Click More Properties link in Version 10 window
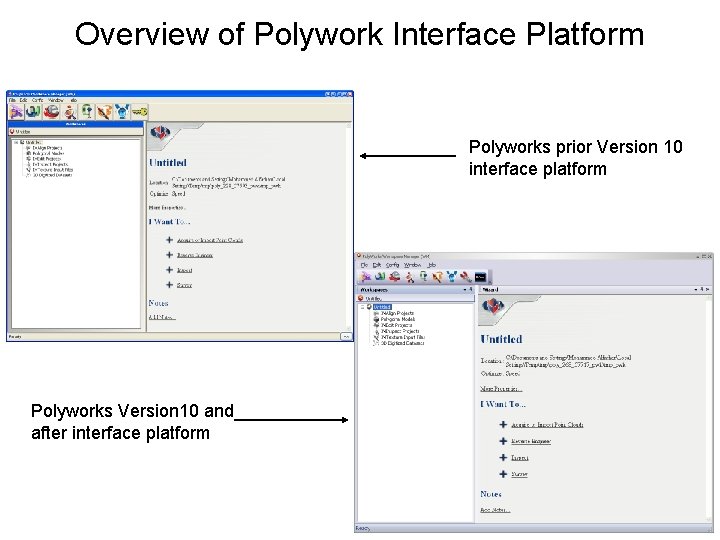The width and height of the screenshot is (720, 540). click(x=501, y=389)
